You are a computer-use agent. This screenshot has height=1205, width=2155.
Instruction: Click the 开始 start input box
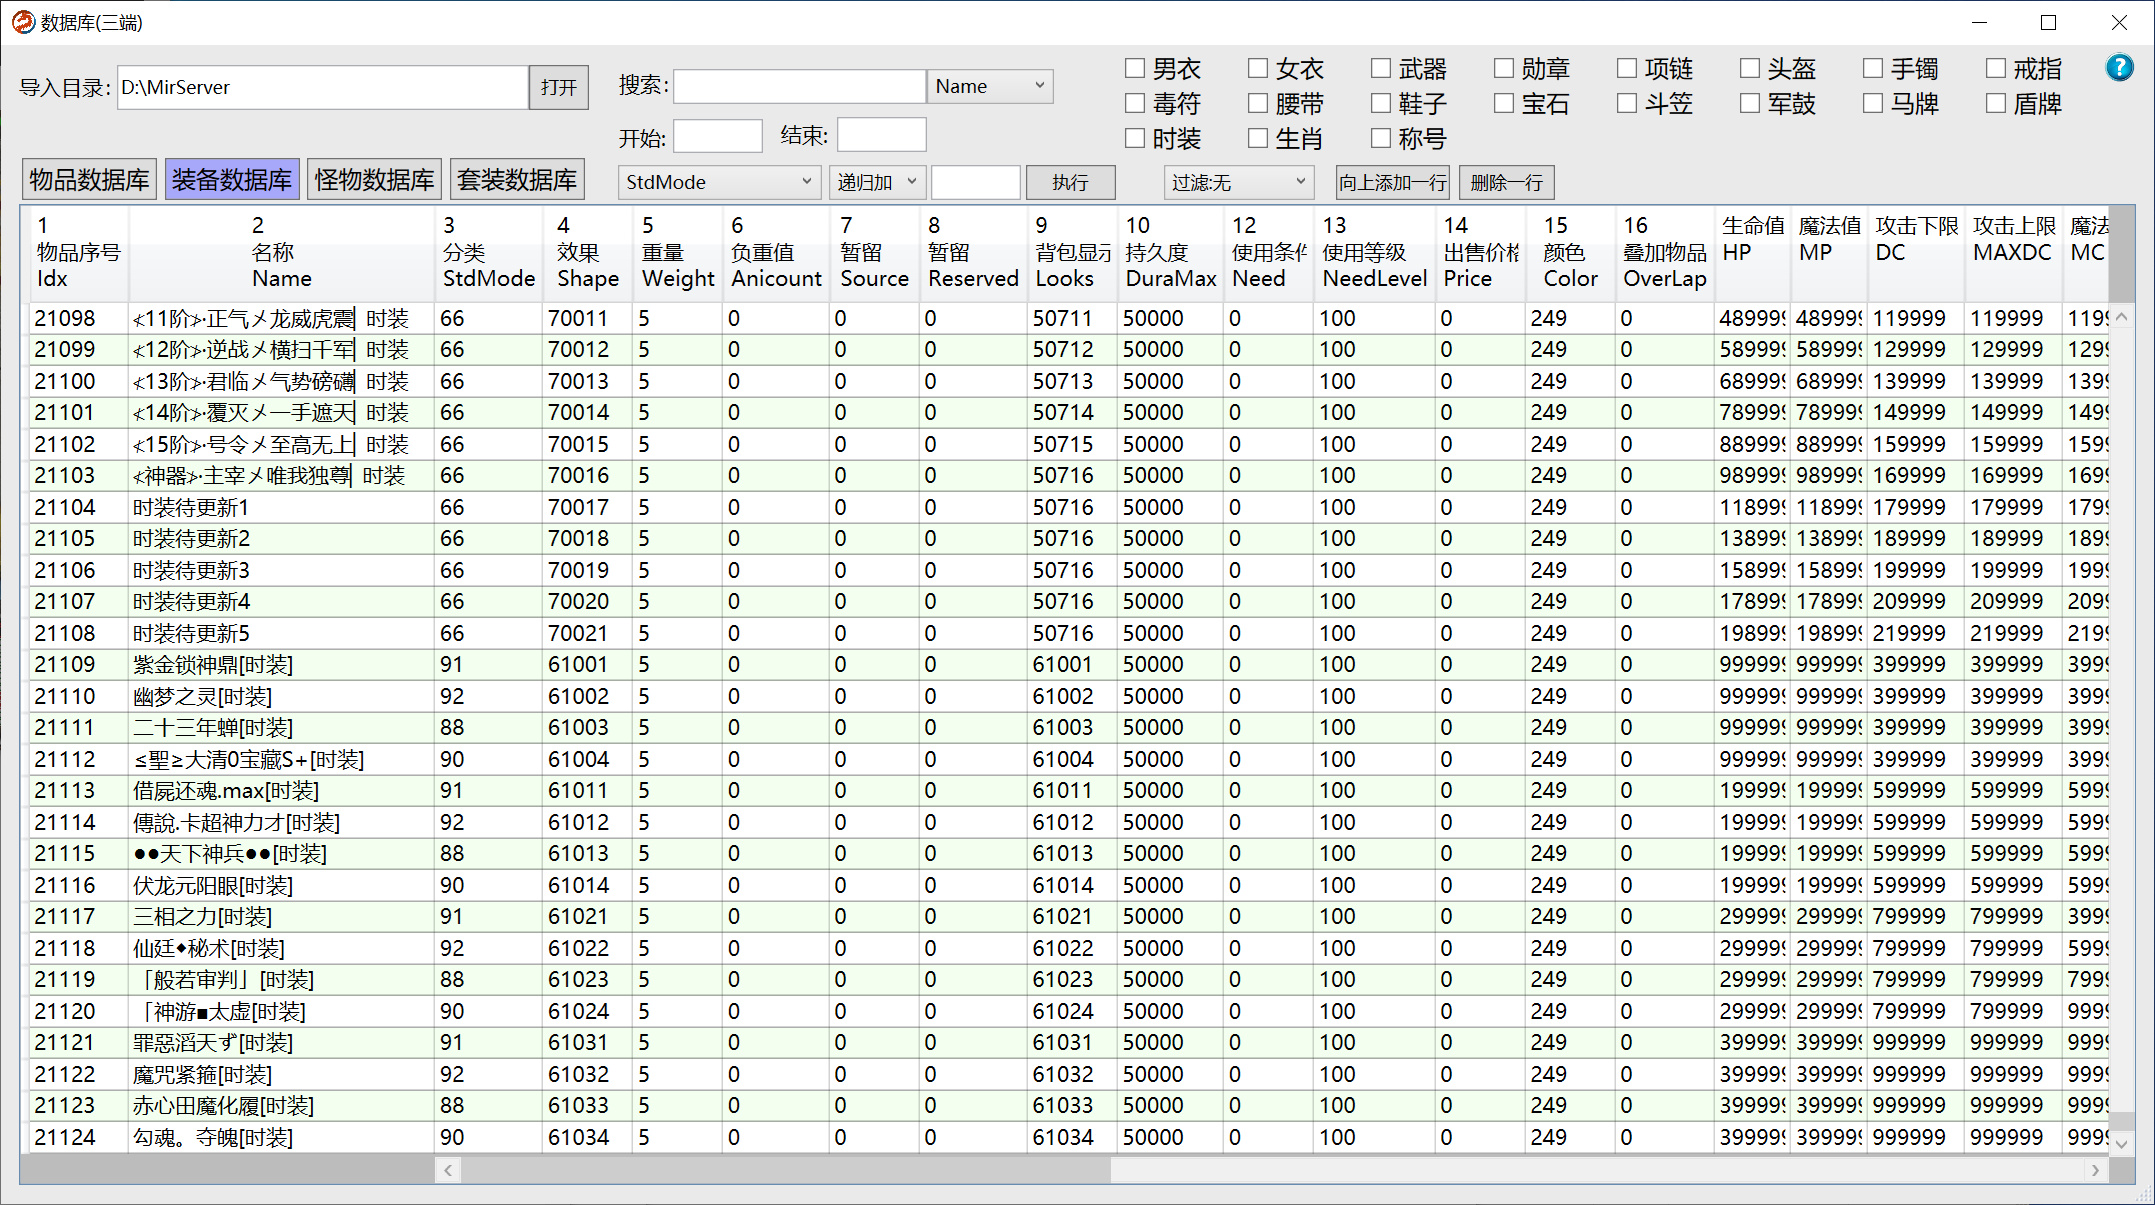[x=717, y=136]
